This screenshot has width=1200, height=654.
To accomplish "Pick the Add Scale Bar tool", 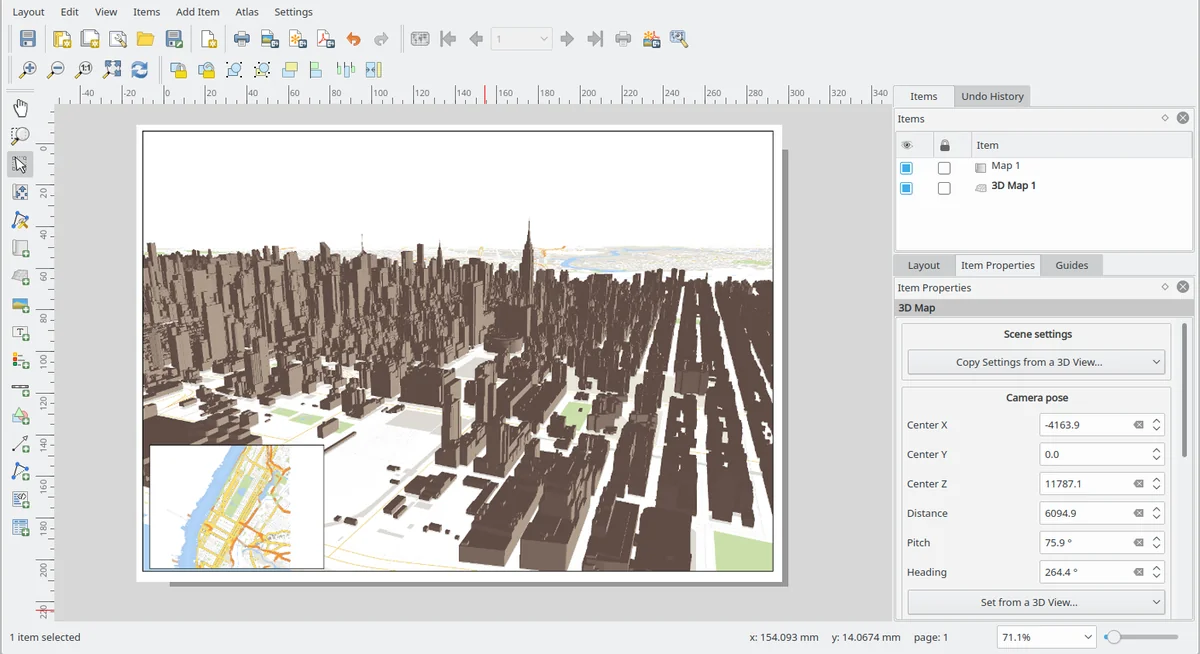I will [x=20, y=389].
